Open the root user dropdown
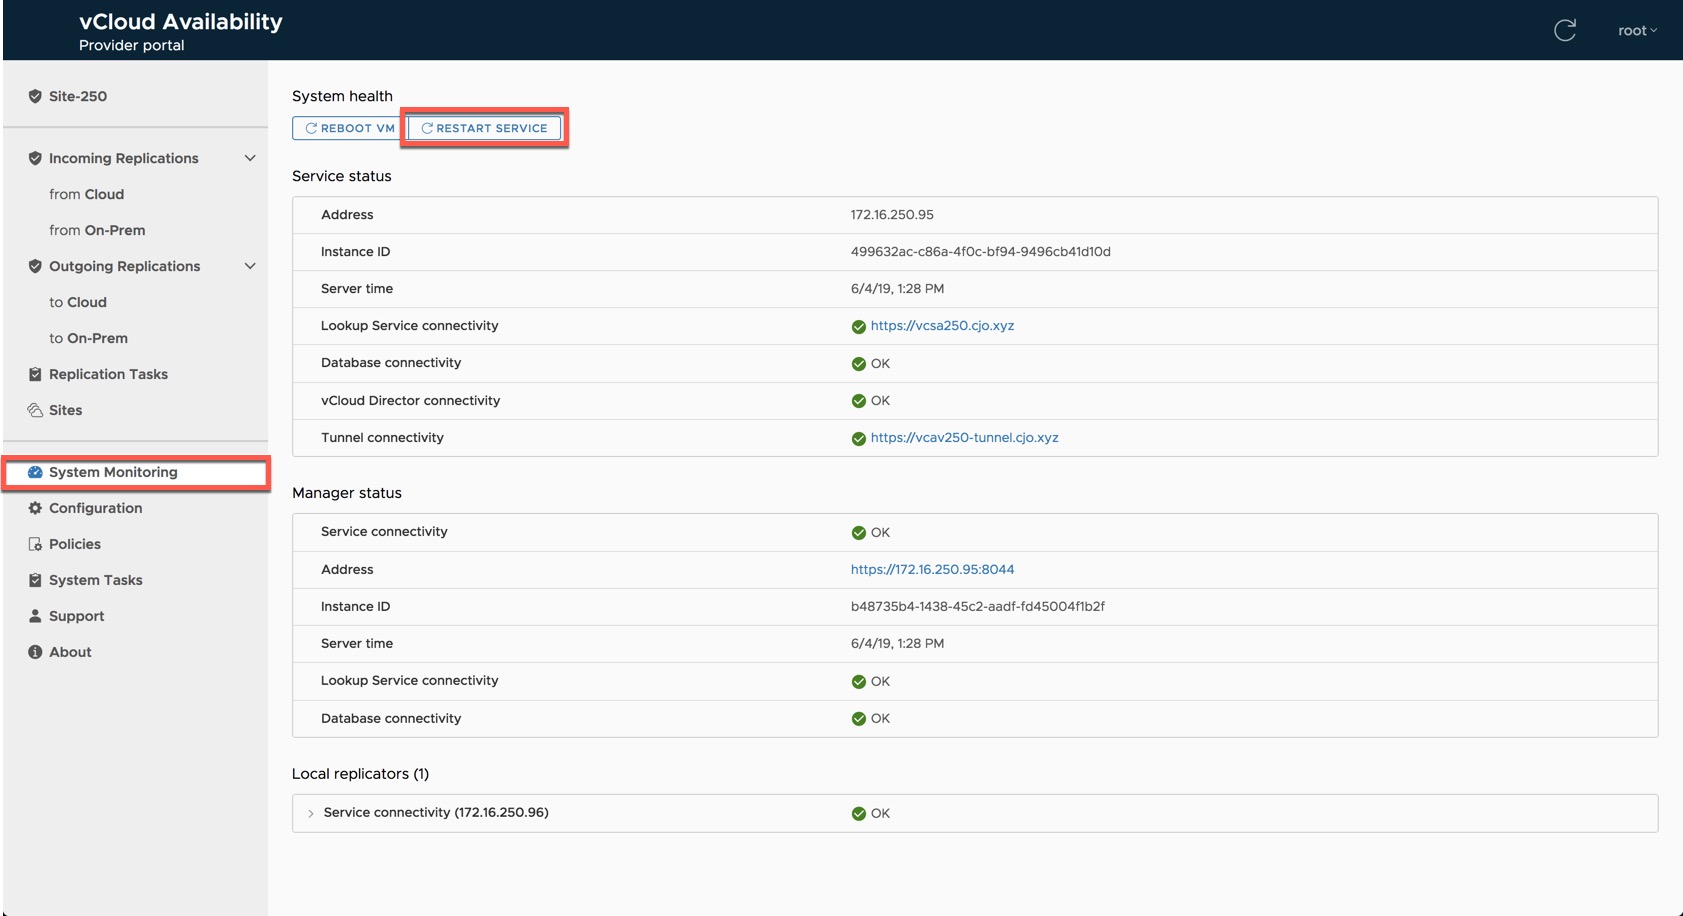The width and height of the screenshot is (1683, 916). 1636,31
